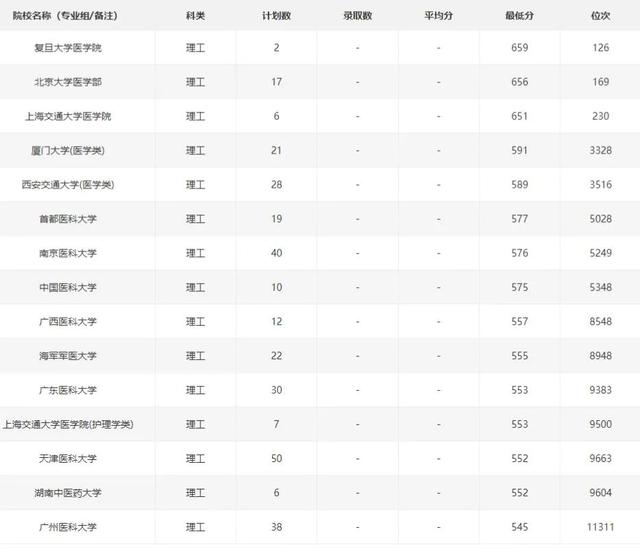
Task: Click minimum score 659 cell
Action: click(520, 48)
